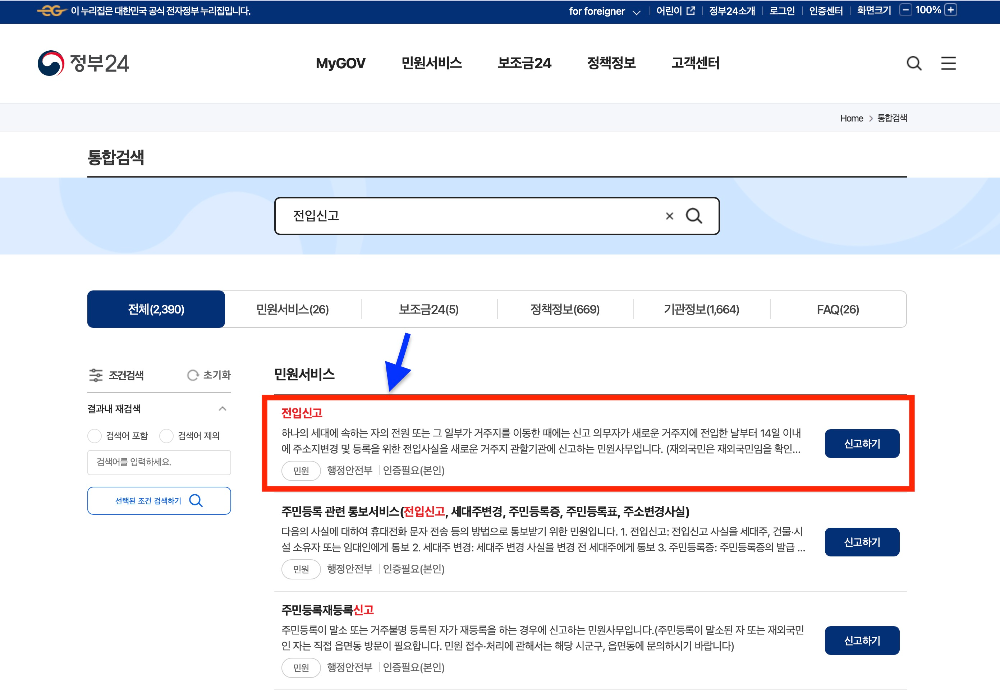Click the search magnifier inside the search bar
The image size is (1000, 695).
coord(695,215)
